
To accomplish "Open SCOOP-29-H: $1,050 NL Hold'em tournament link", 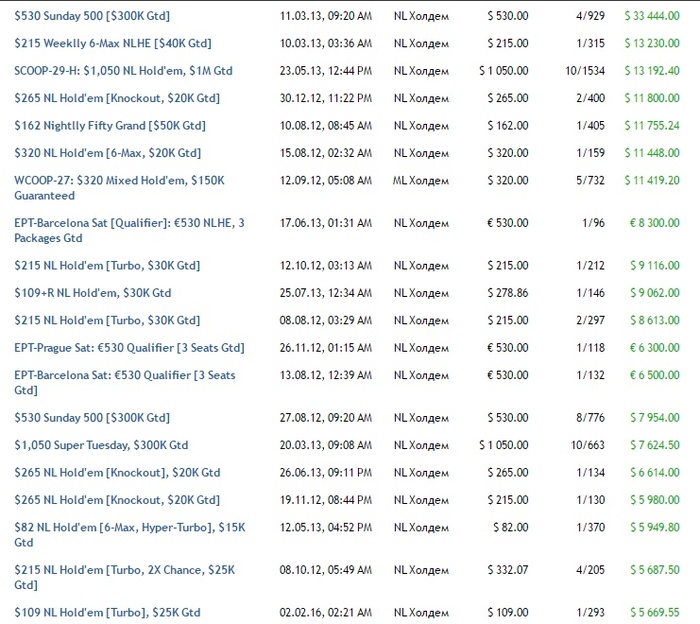I will (x=123, y=71).
